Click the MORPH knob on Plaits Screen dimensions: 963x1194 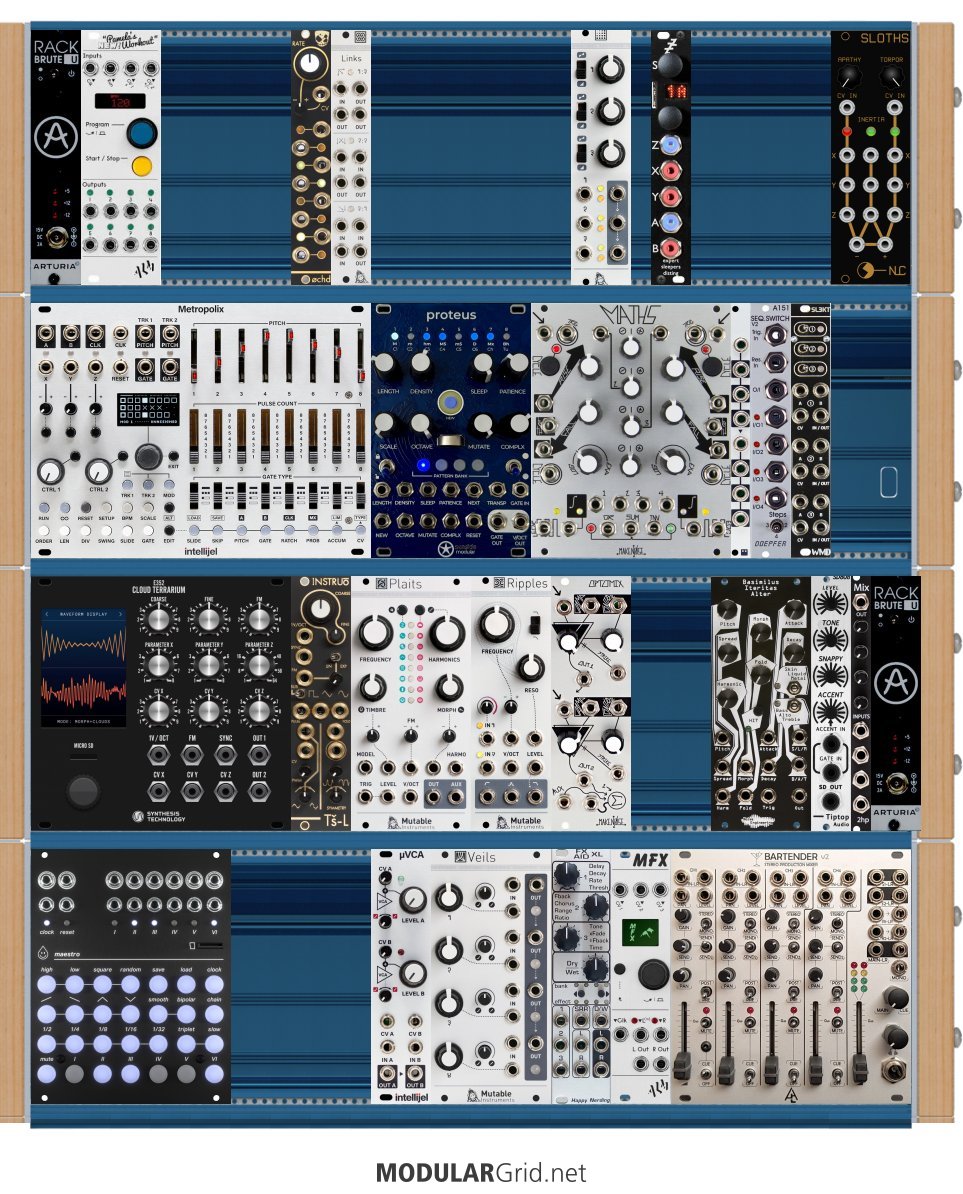click(x=449, y=688)
